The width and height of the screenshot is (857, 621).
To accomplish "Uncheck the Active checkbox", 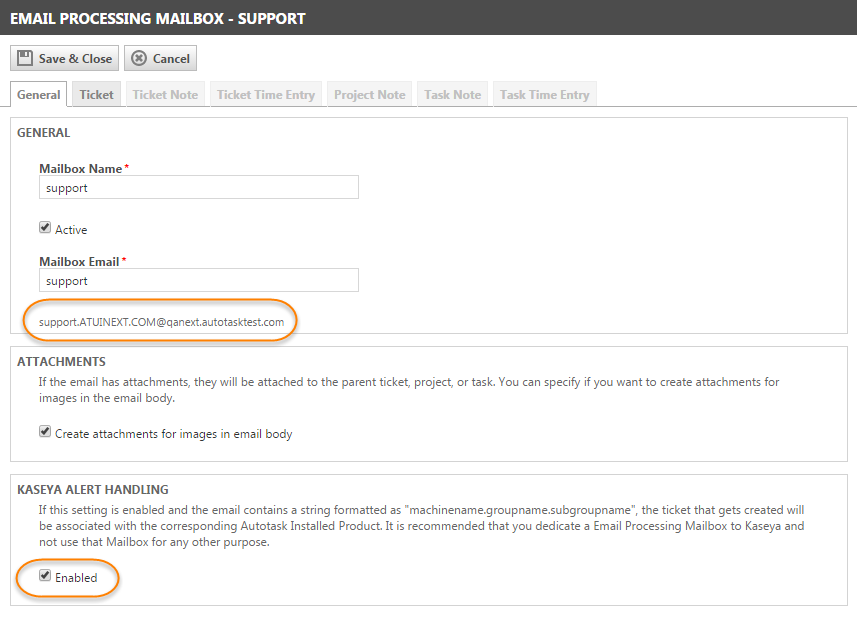I will (45, 228).
